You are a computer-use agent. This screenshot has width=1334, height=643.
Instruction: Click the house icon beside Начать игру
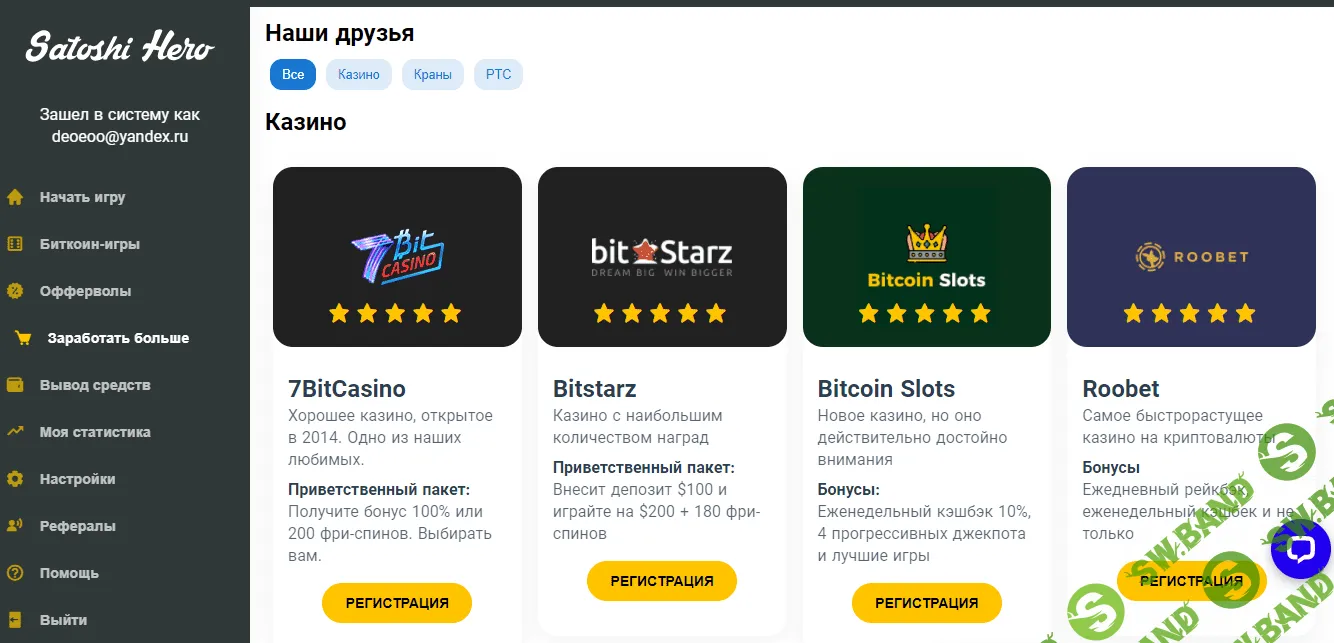[15, 197]
